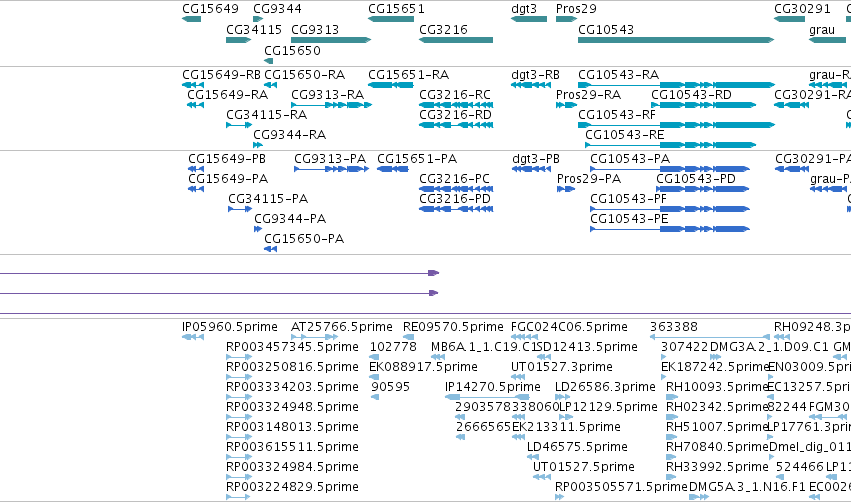Click protein CG10543-PD

click(703, 189)
